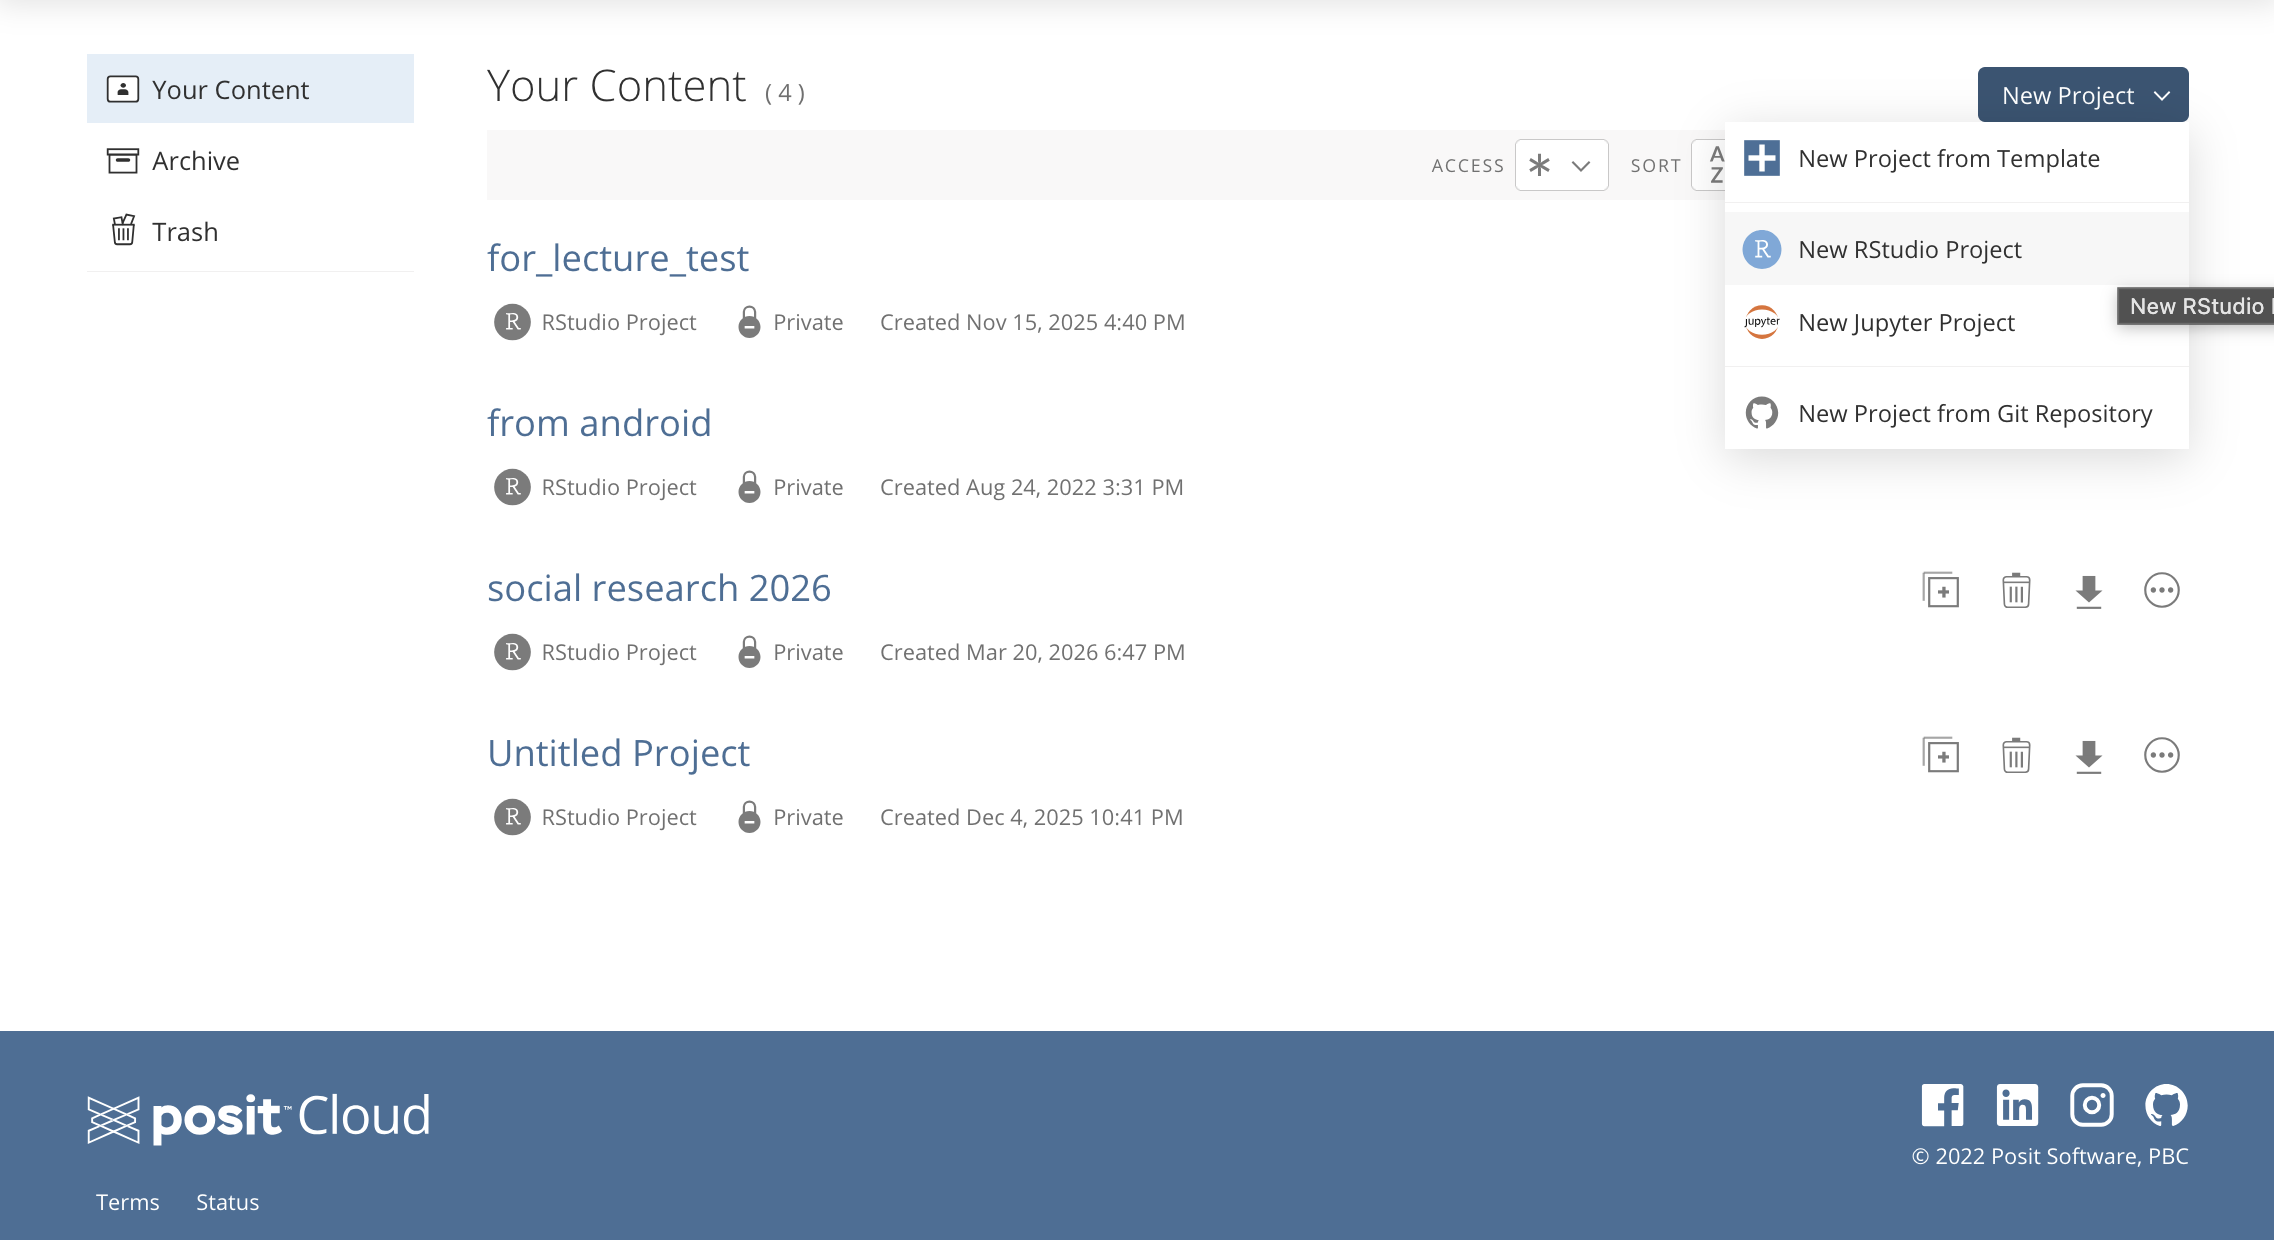The width and height of the screenshot is (2274, 1240).
Task: Select New Project from Template
Action: (x=1948, y=159)
